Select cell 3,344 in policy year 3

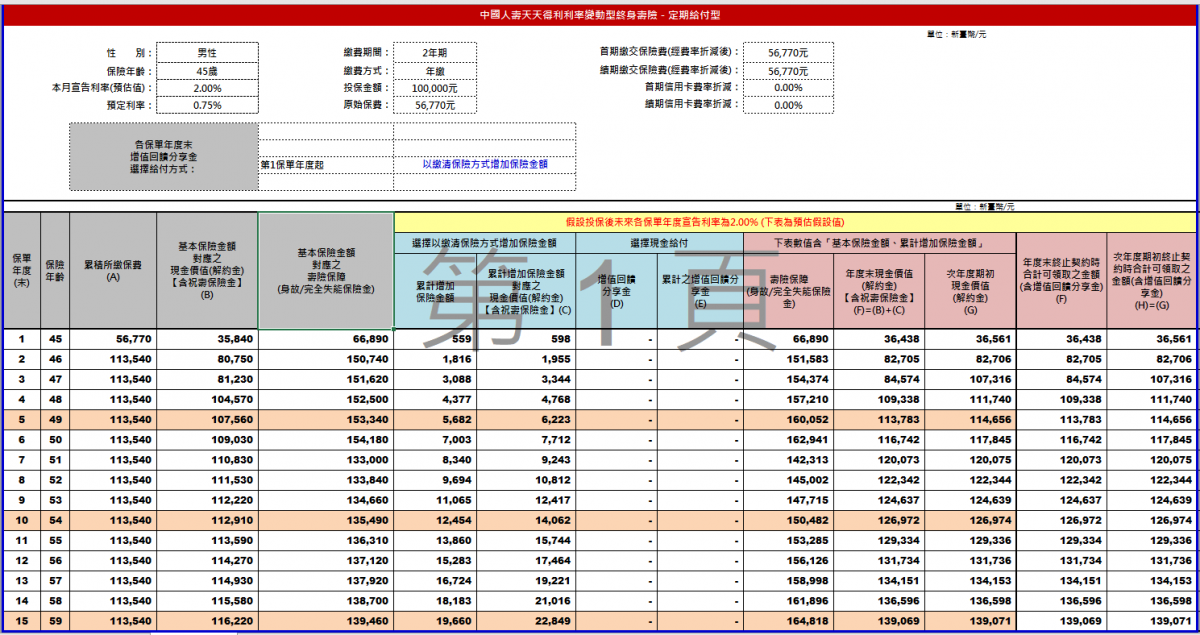(525, 379)
